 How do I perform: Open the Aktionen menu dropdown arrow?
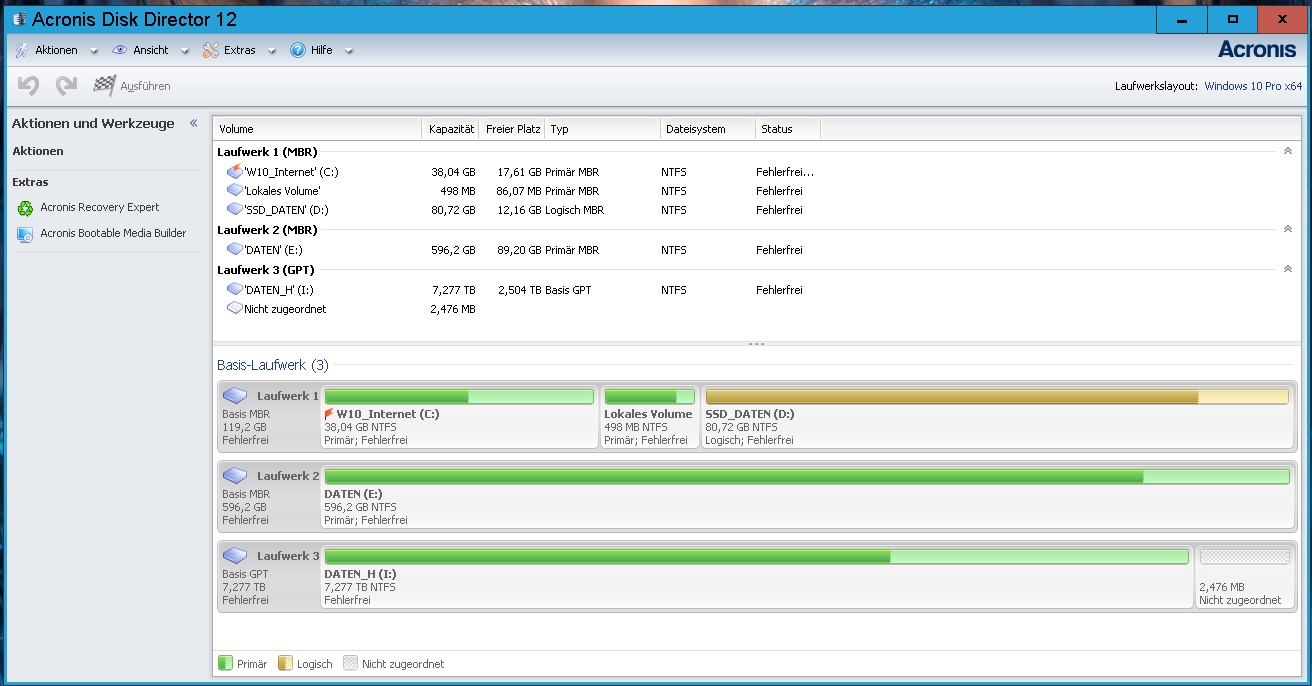point(94,51)
